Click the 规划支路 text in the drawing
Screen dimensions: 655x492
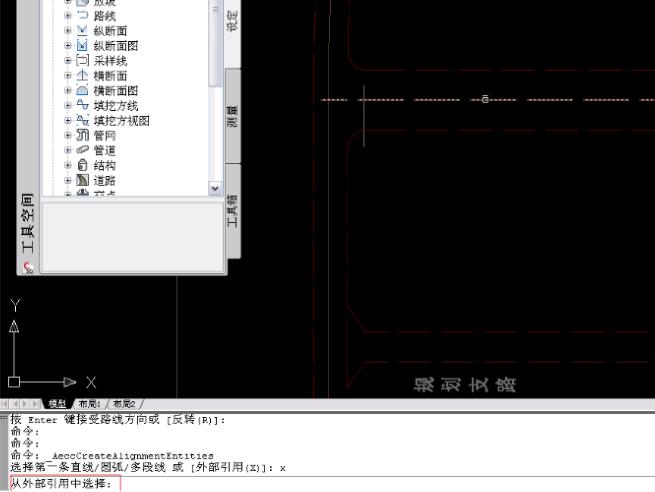465,385
